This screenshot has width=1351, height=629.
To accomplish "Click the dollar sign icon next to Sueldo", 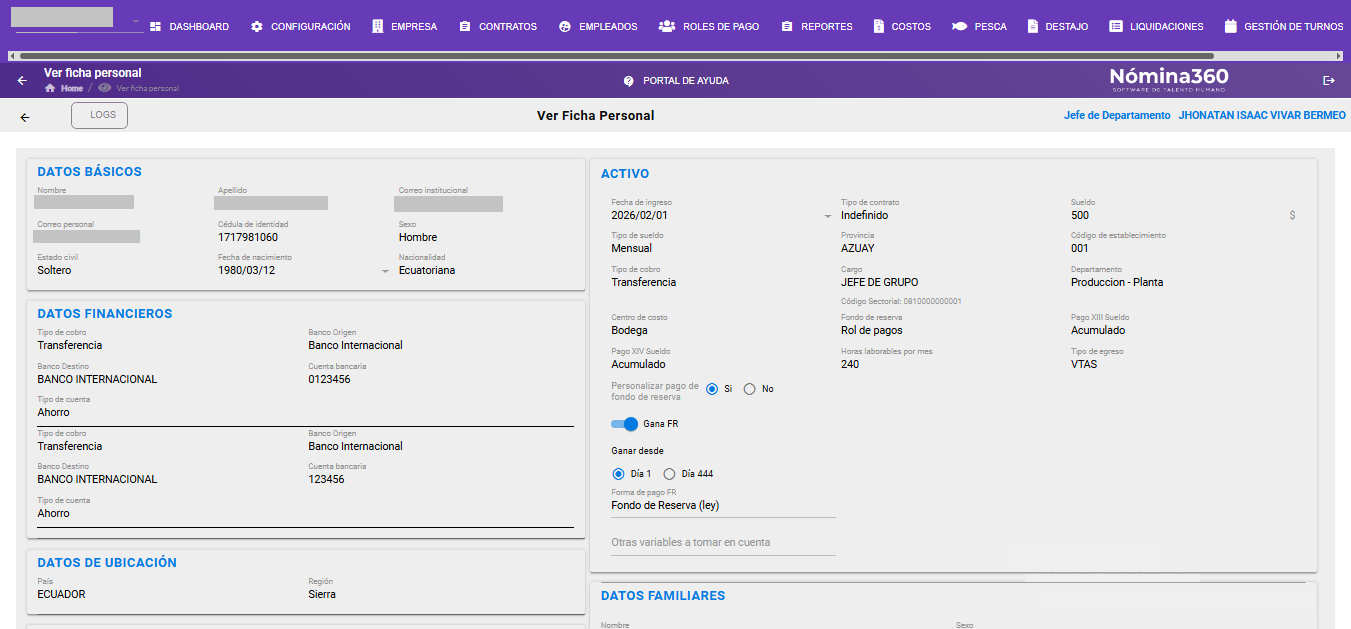I will click(1293, 215).
